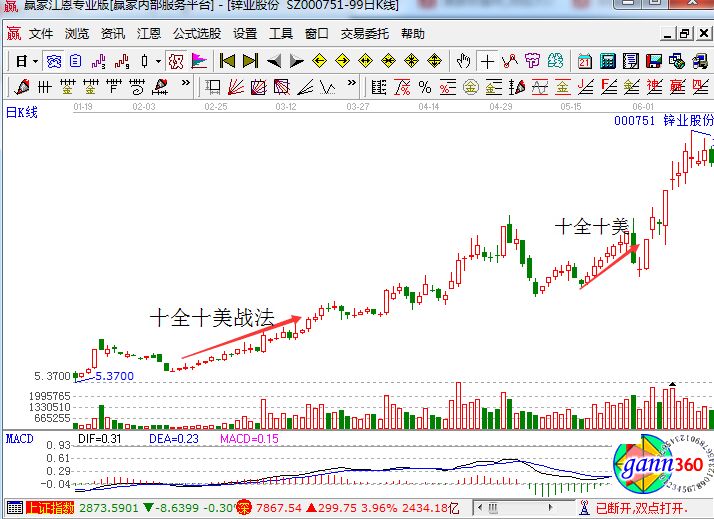Jump to last record green arrow
The image size is (714, 519).
tap(250, 61)
